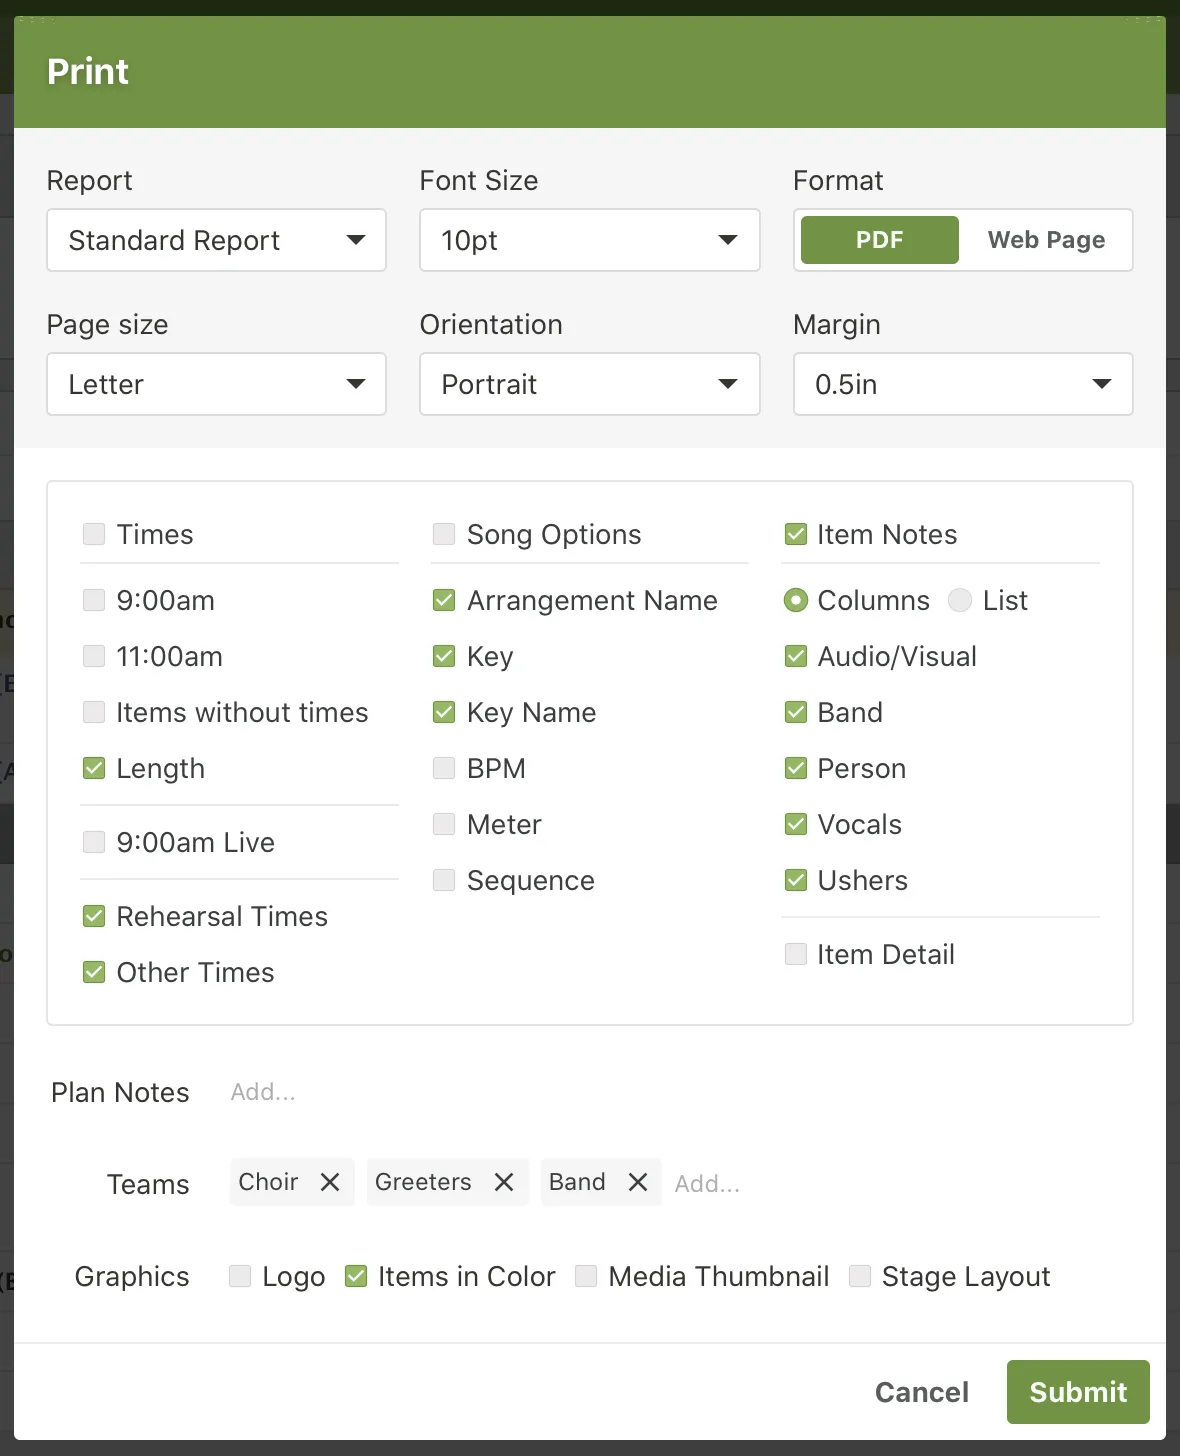Switch format to Web Page

(1046, 240)
